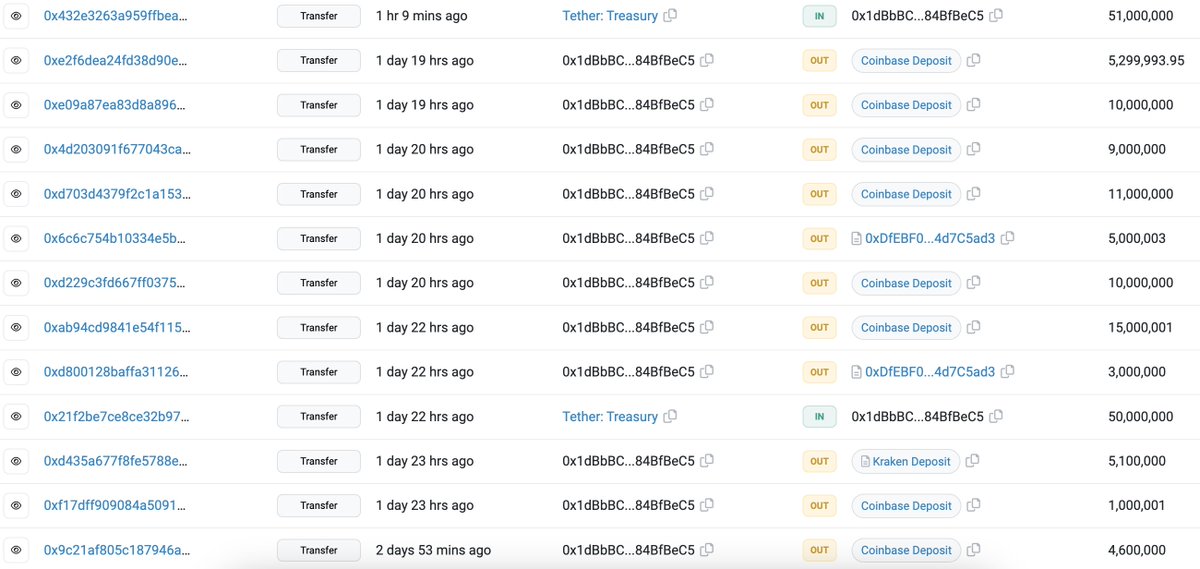Copy Tether: Treasury address in 50,000,000 row
This screenshot has height=569, width=1200.
tap(670, 416)
